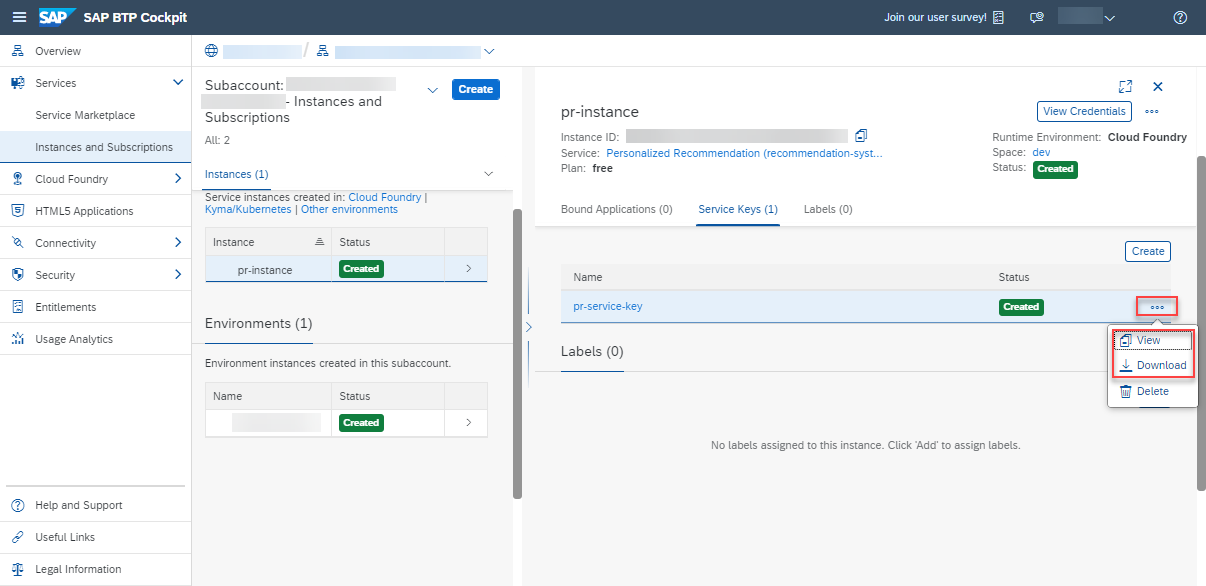Expand the Security sidebar section
Viewport: 1206px width, 586px height.
178,275
